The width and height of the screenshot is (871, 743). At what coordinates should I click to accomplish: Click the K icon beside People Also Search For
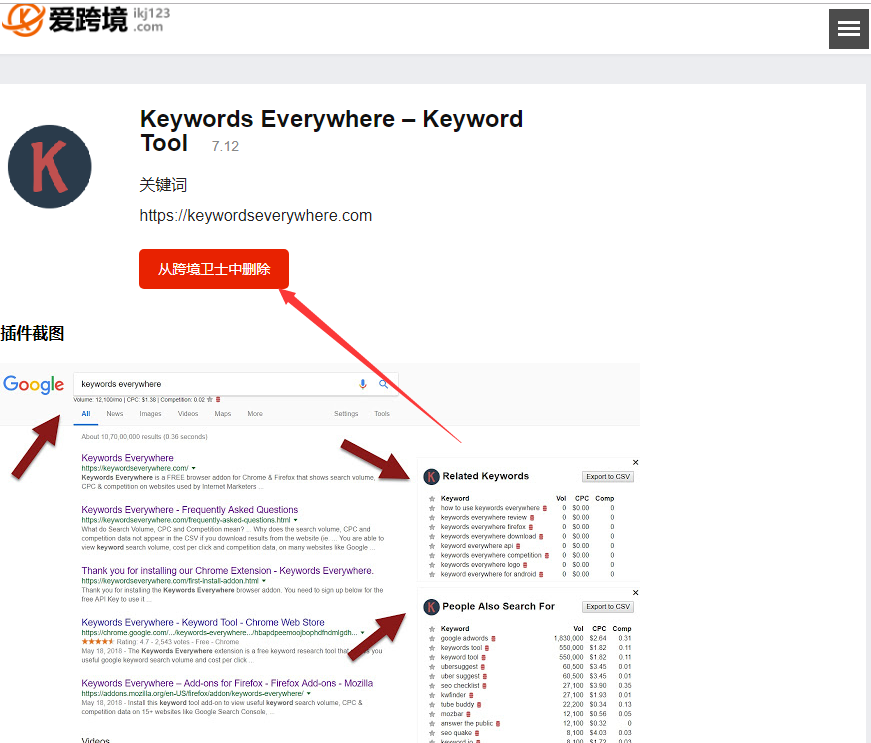[431, 607]
